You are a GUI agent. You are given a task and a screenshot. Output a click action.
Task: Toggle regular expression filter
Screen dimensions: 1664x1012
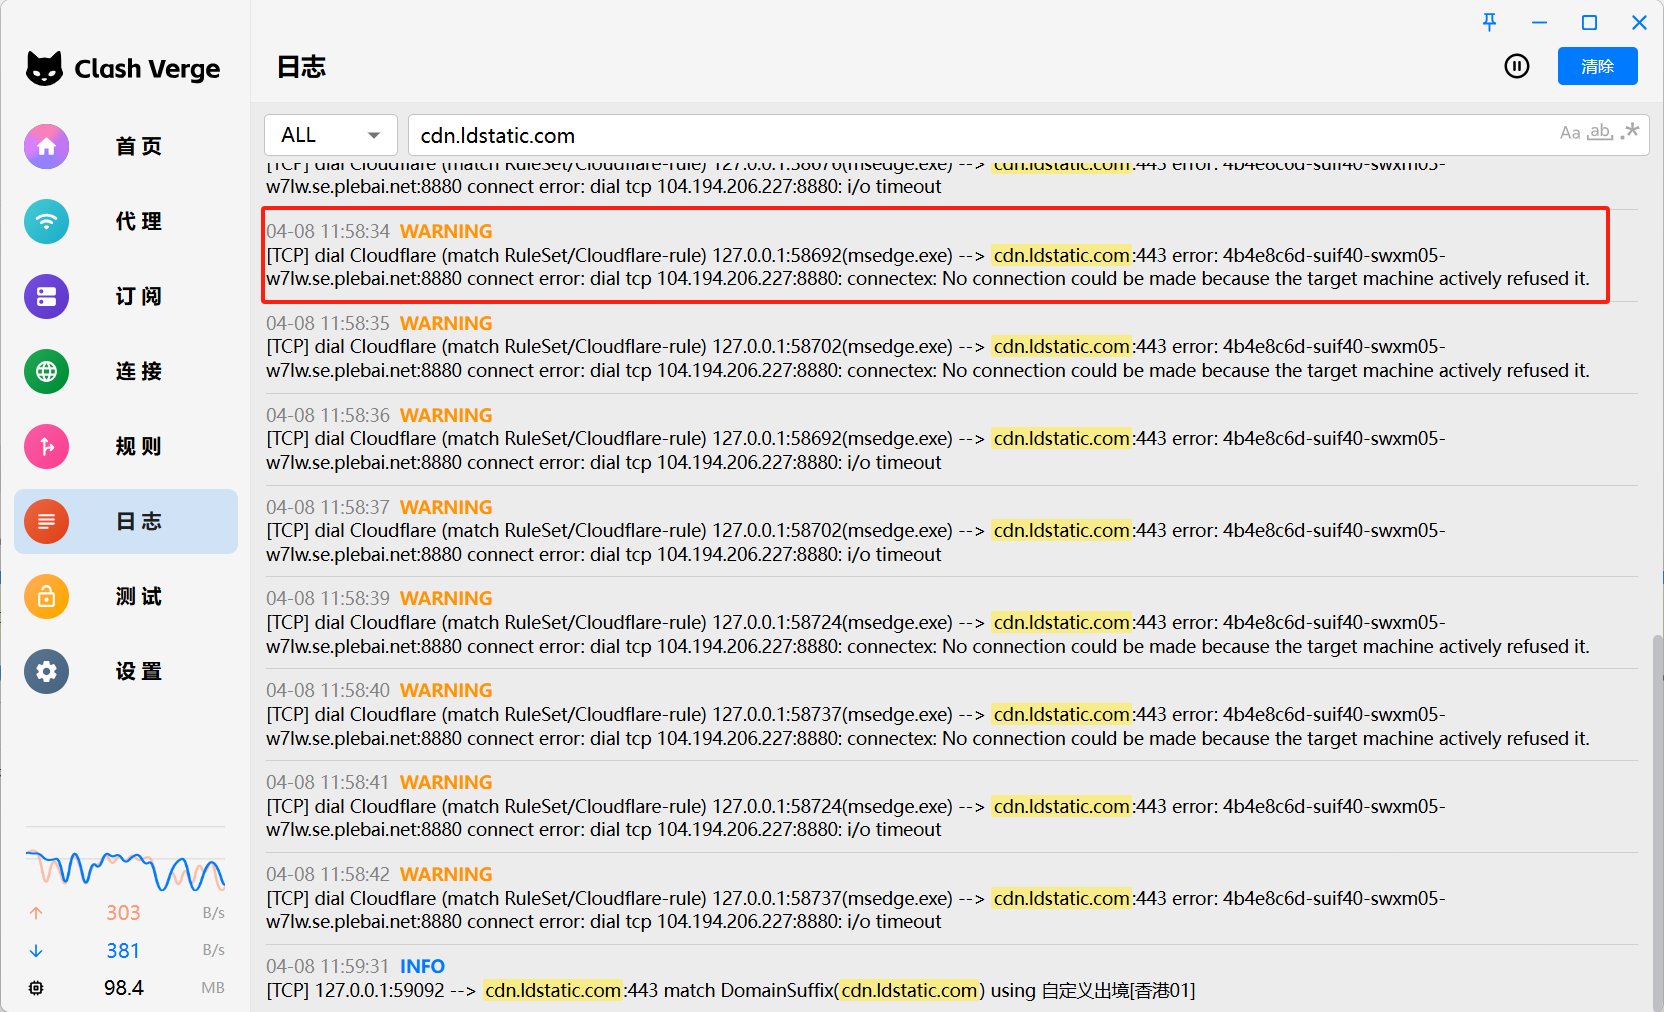click(1630, 131)
